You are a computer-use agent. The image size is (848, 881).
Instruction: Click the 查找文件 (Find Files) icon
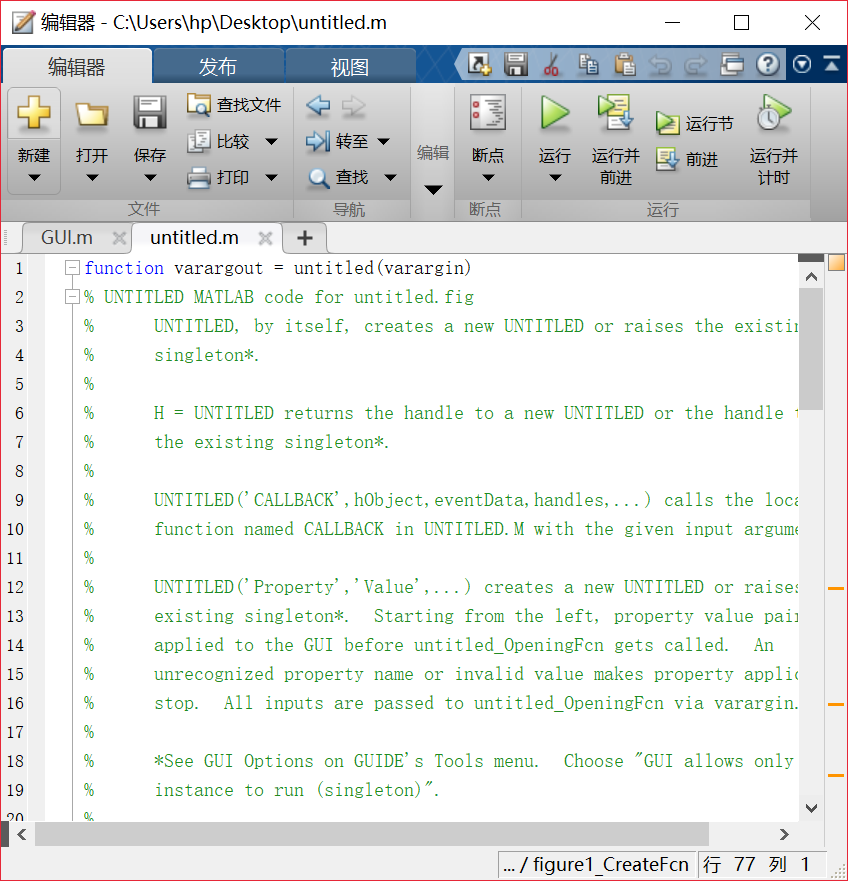click(199, 105)
